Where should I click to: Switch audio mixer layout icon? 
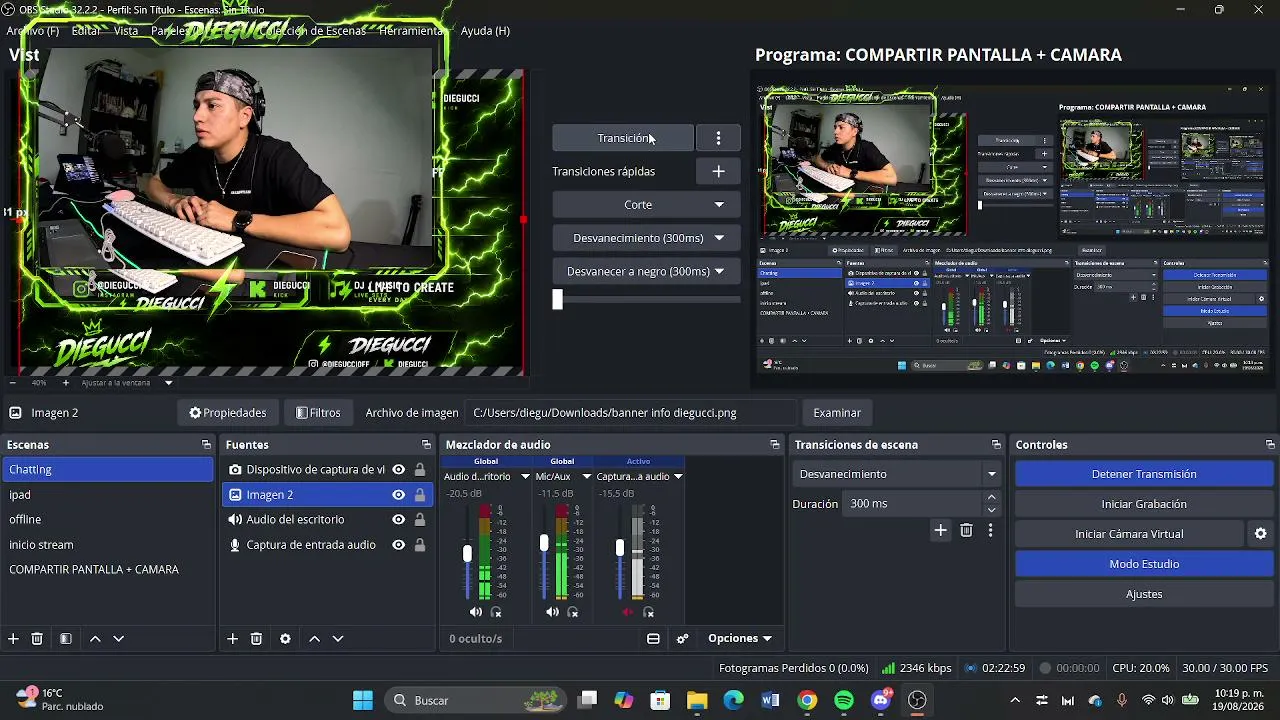pos(653,639)
